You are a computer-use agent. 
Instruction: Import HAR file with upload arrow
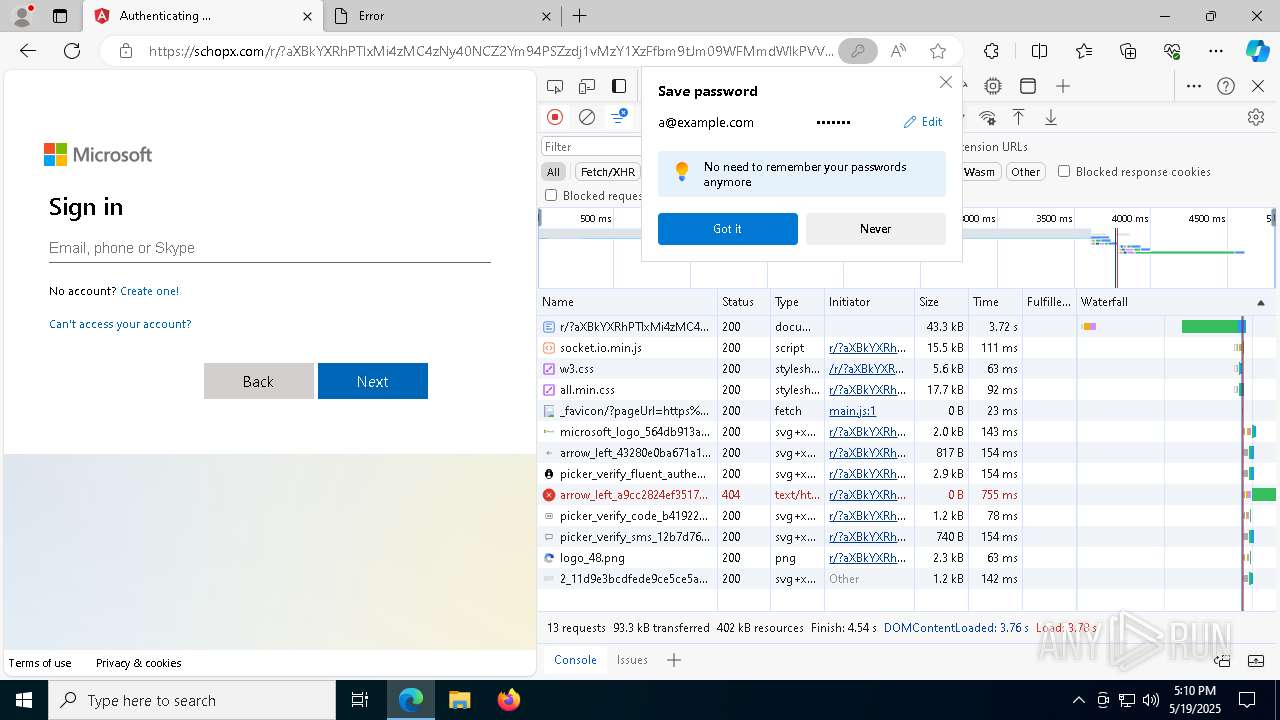[x=1019, y=117]
